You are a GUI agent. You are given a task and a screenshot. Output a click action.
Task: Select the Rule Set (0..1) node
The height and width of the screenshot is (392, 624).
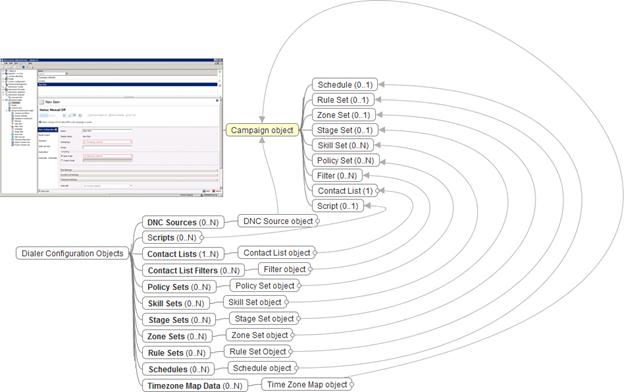(x=343, y=100)
